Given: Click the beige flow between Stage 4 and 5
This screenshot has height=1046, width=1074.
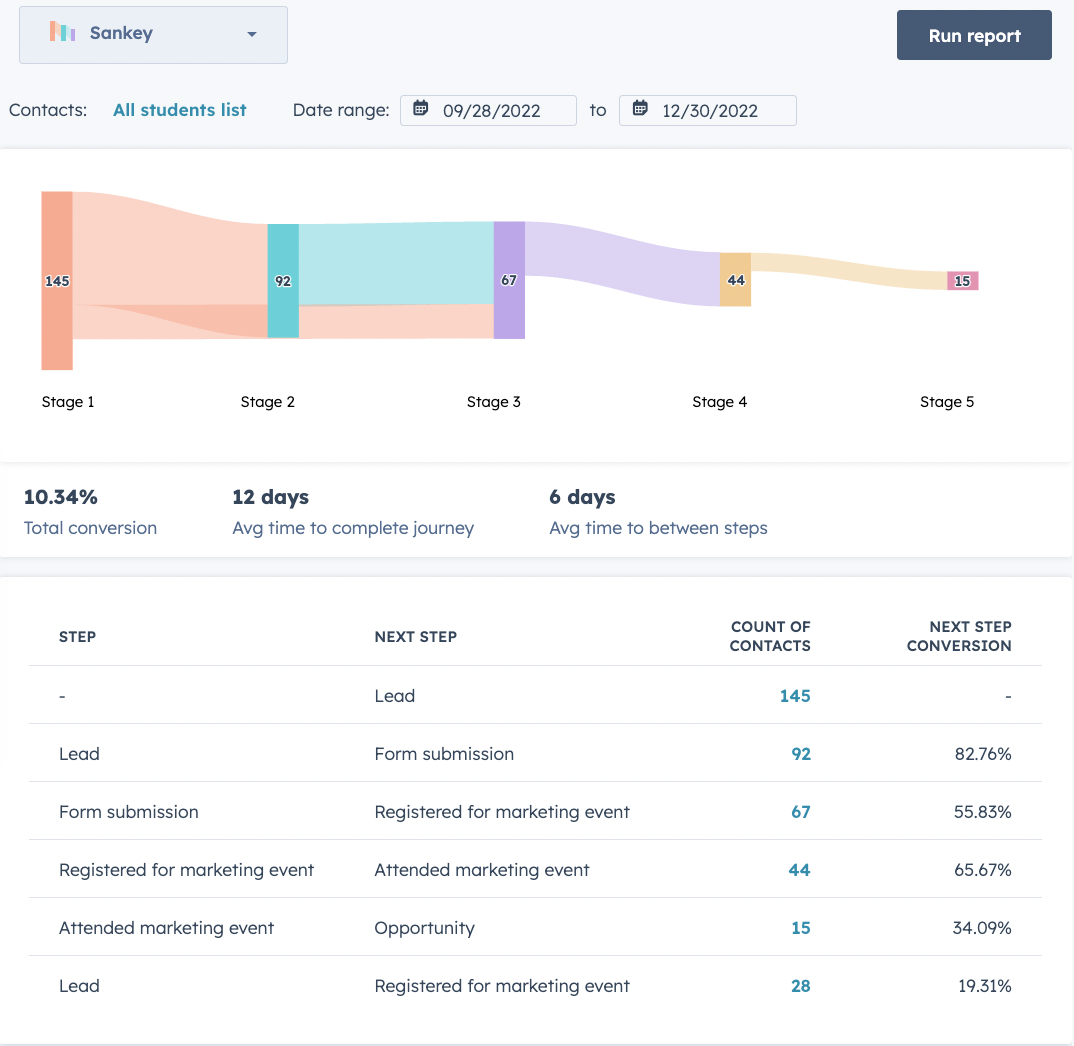Looking at the screenshot, I should (849, 271).
